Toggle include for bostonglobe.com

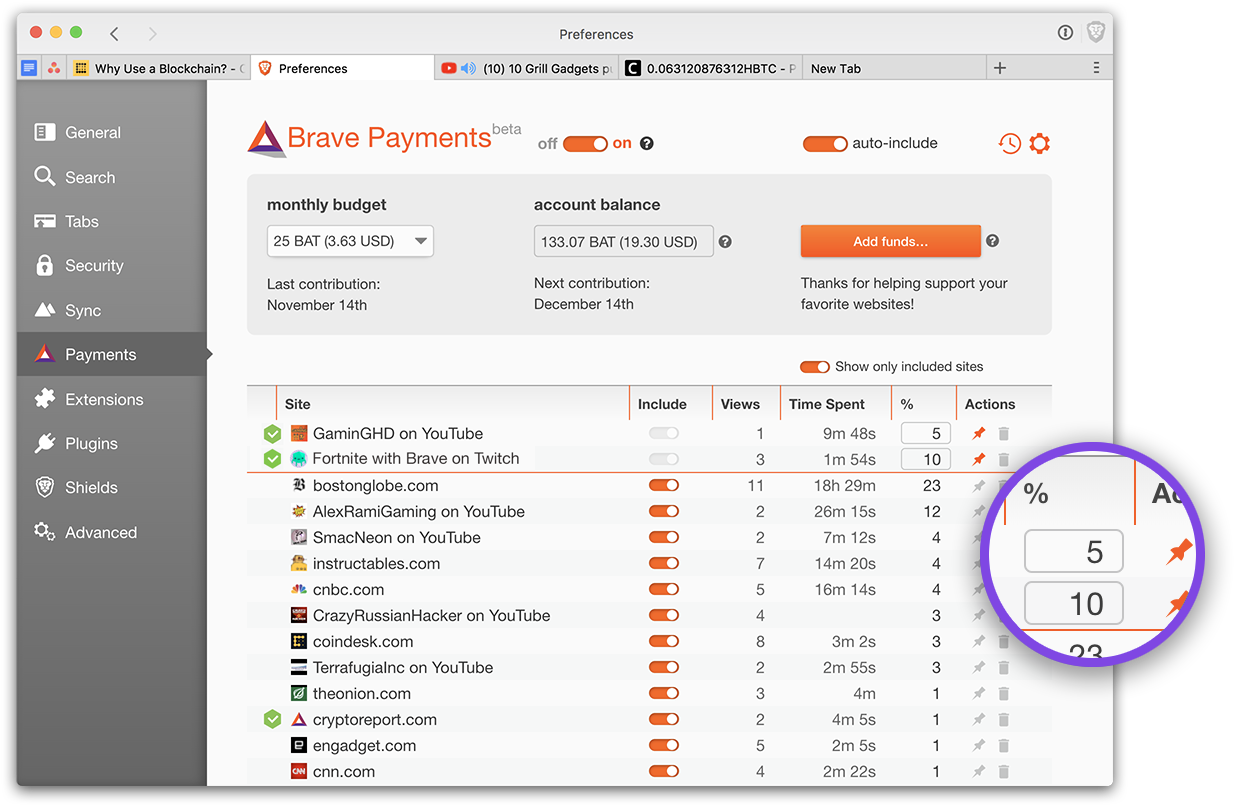click(x=664, y=485)
